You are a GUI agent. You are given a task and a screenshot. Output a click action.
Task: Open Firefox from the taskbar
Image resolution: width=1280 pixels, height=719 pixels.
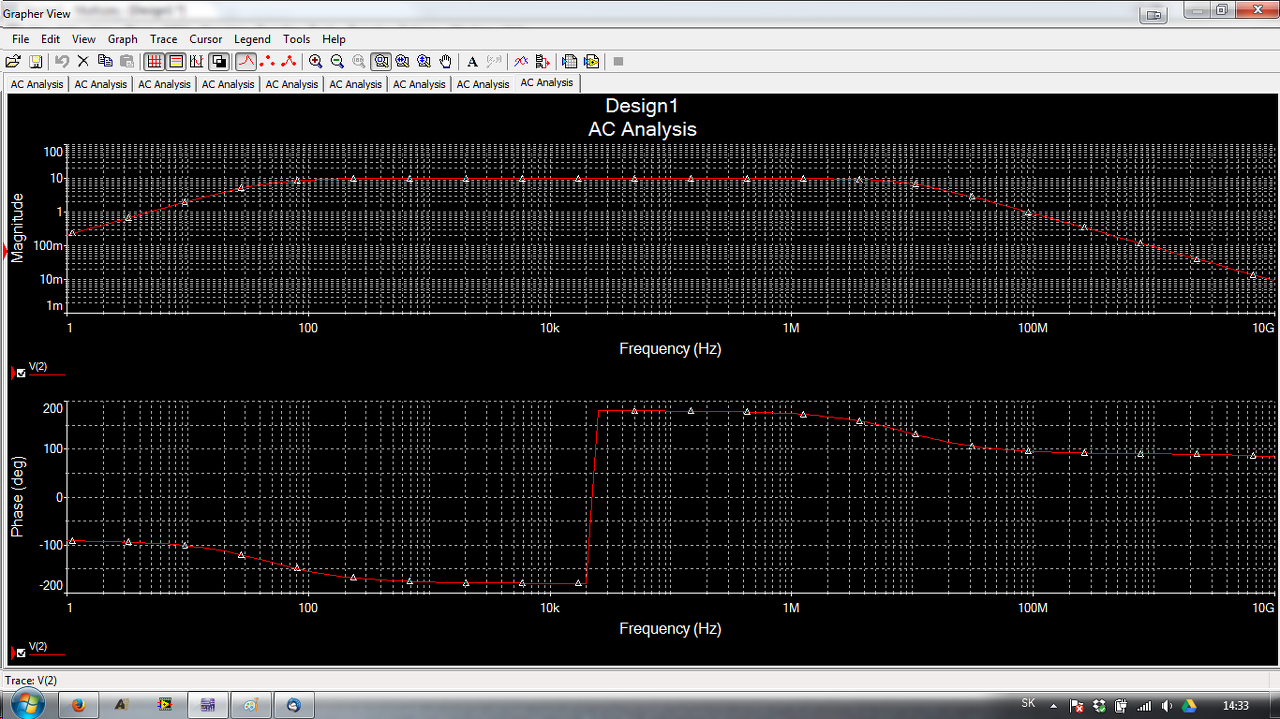click(79, 704)
